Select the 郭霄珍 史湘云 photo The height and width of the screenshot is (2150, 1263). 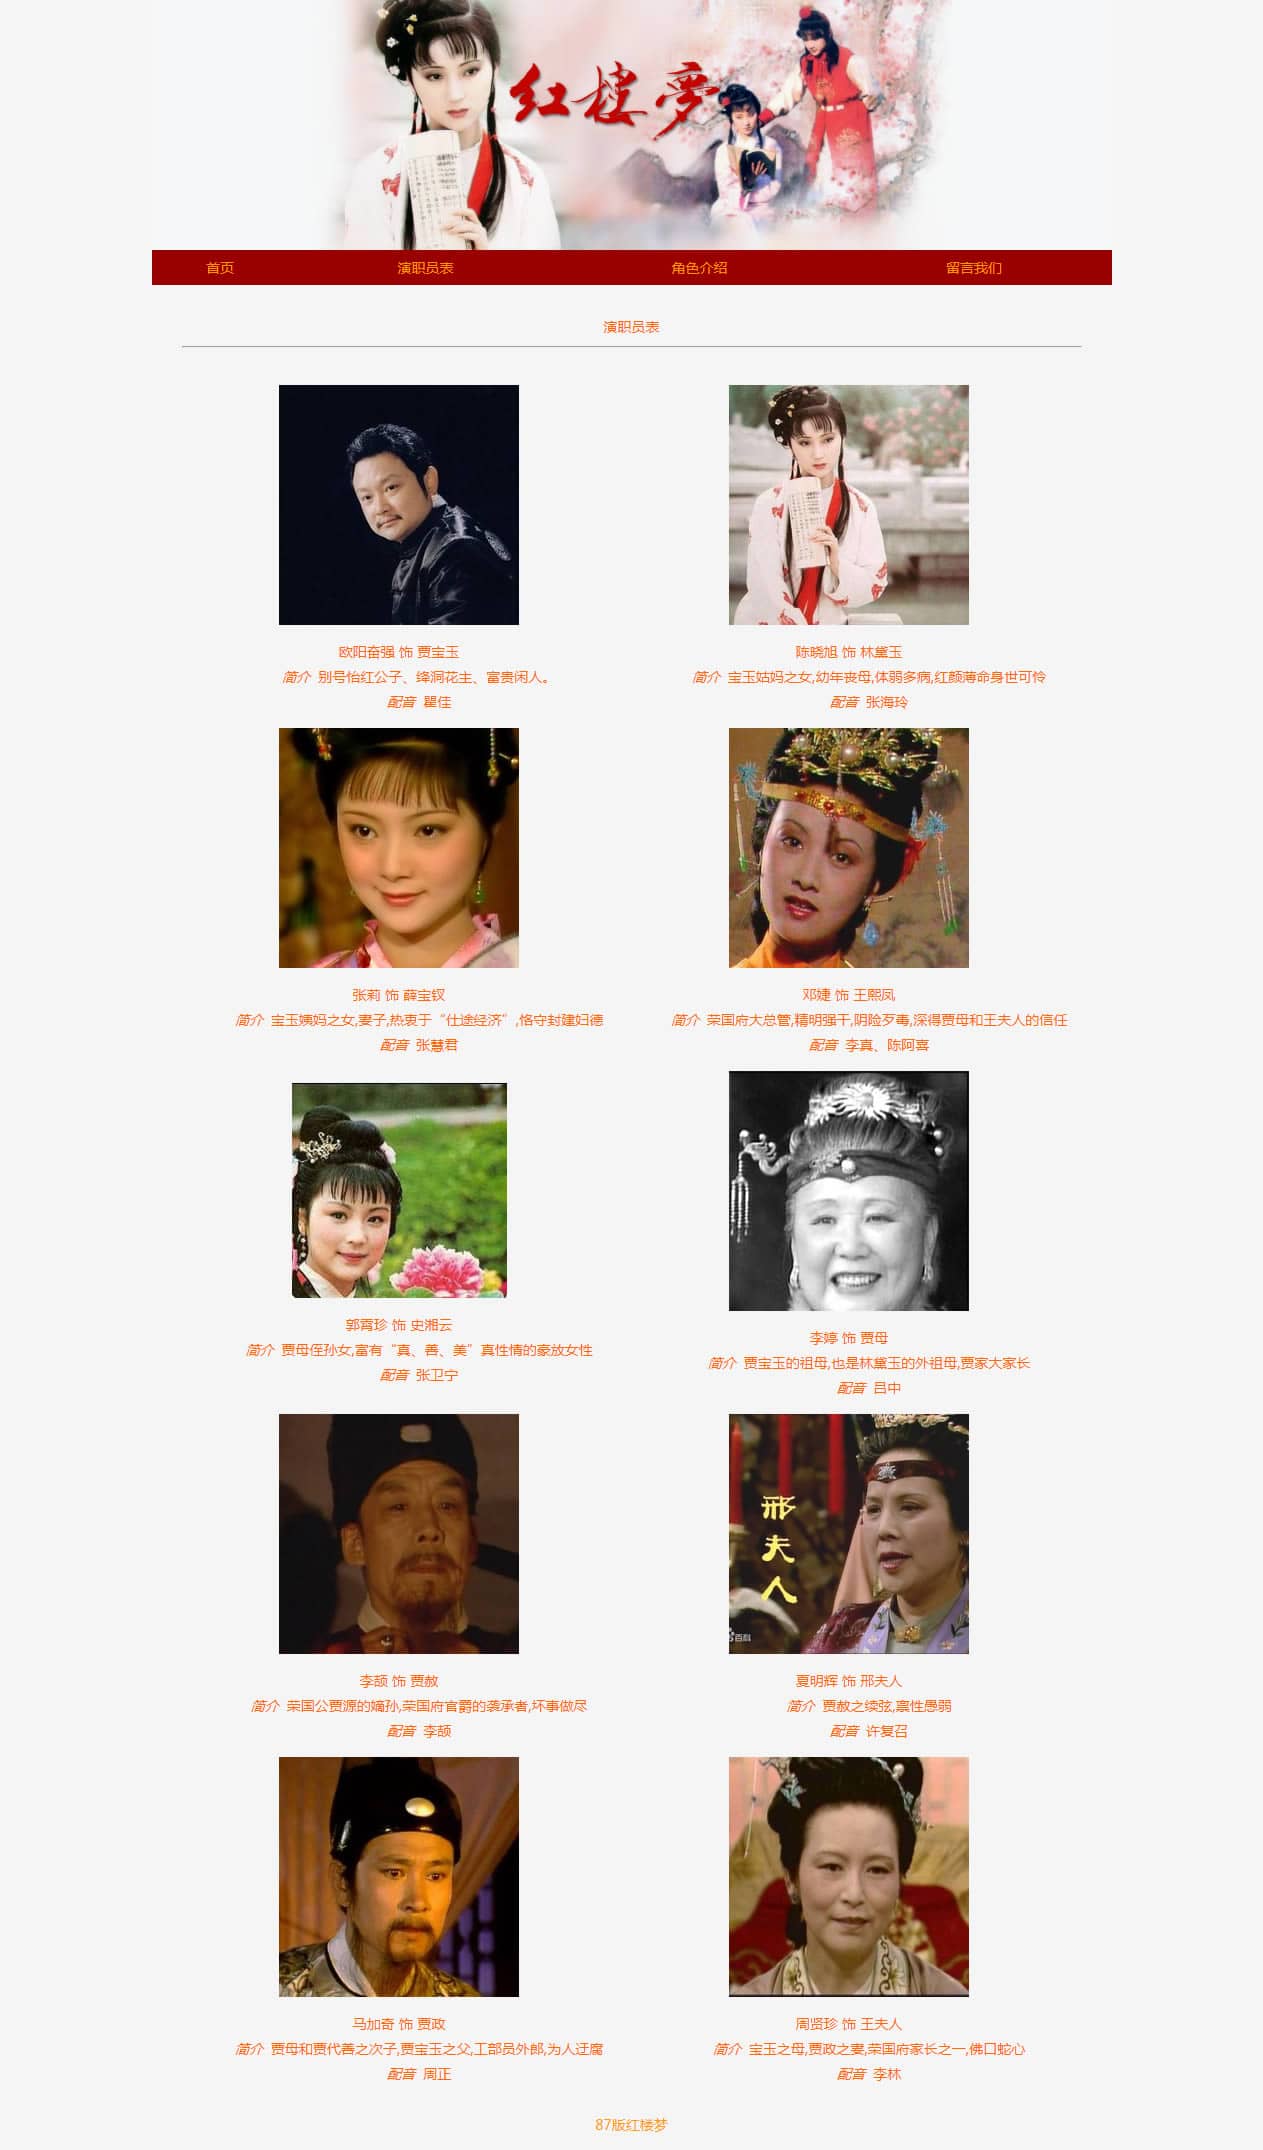(x=399, y=1191)
